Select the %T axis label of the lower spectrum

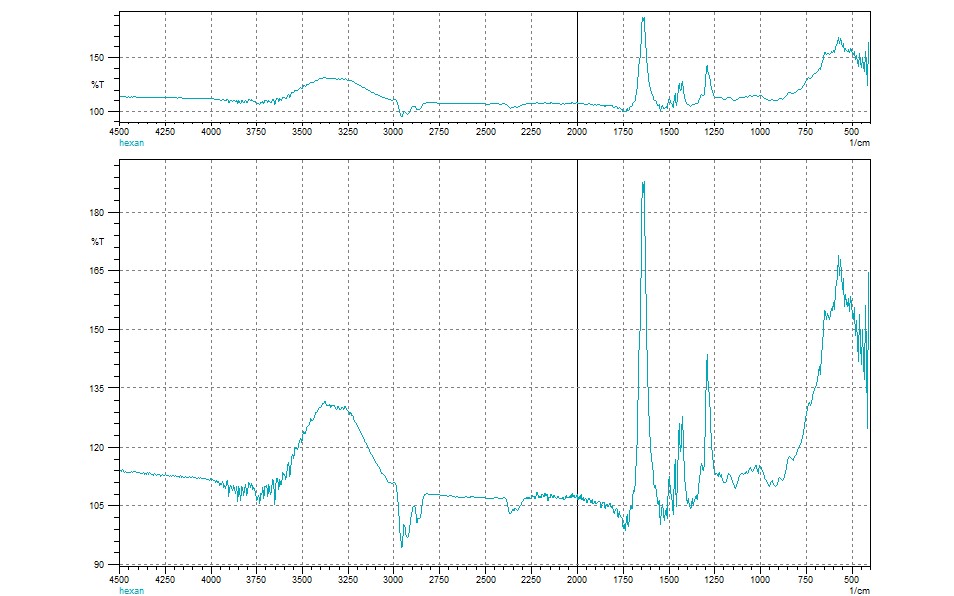click(x=98, y=241)
